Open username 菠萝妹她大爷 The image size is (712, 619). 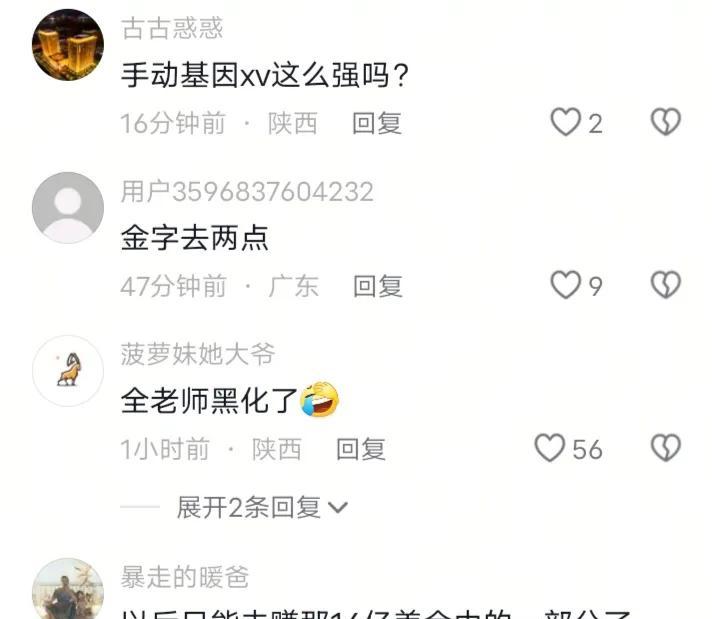pos(198,354)
